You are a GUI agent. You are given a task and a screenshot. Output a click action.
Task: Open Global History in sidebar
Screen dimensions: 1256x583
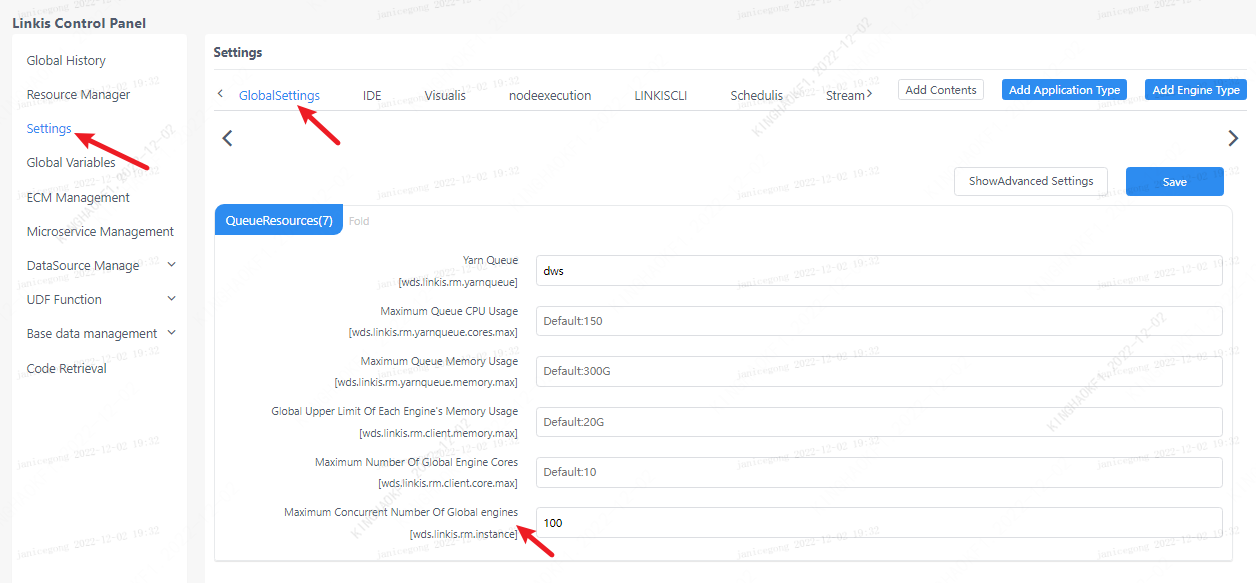tap(66, 60)
